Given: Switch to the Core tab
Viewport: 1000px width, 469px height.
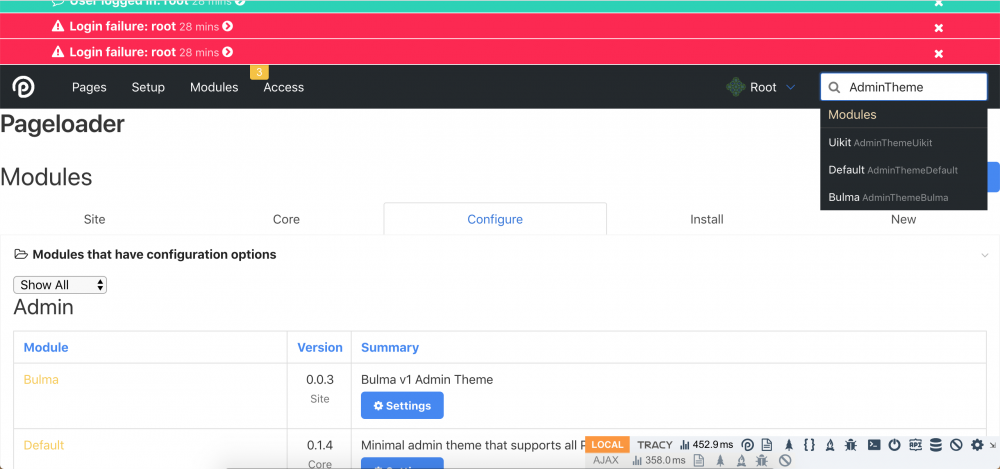Looking at the screenshot, I should [x=286, y=219].
